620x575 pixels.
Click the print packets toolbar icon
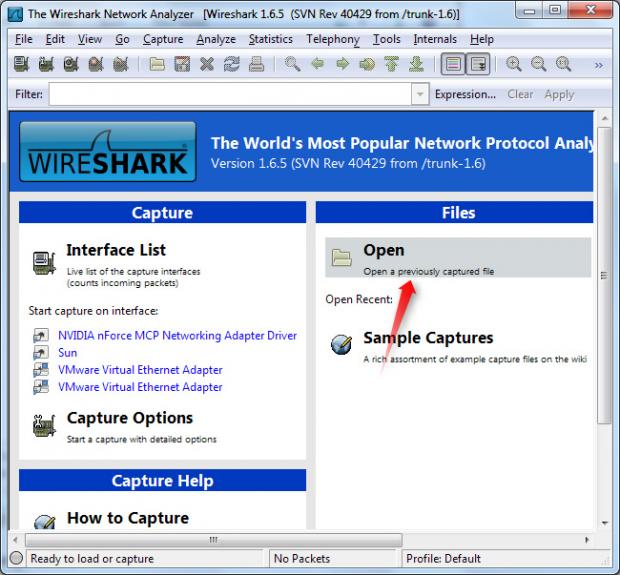(x=256, y=65)
